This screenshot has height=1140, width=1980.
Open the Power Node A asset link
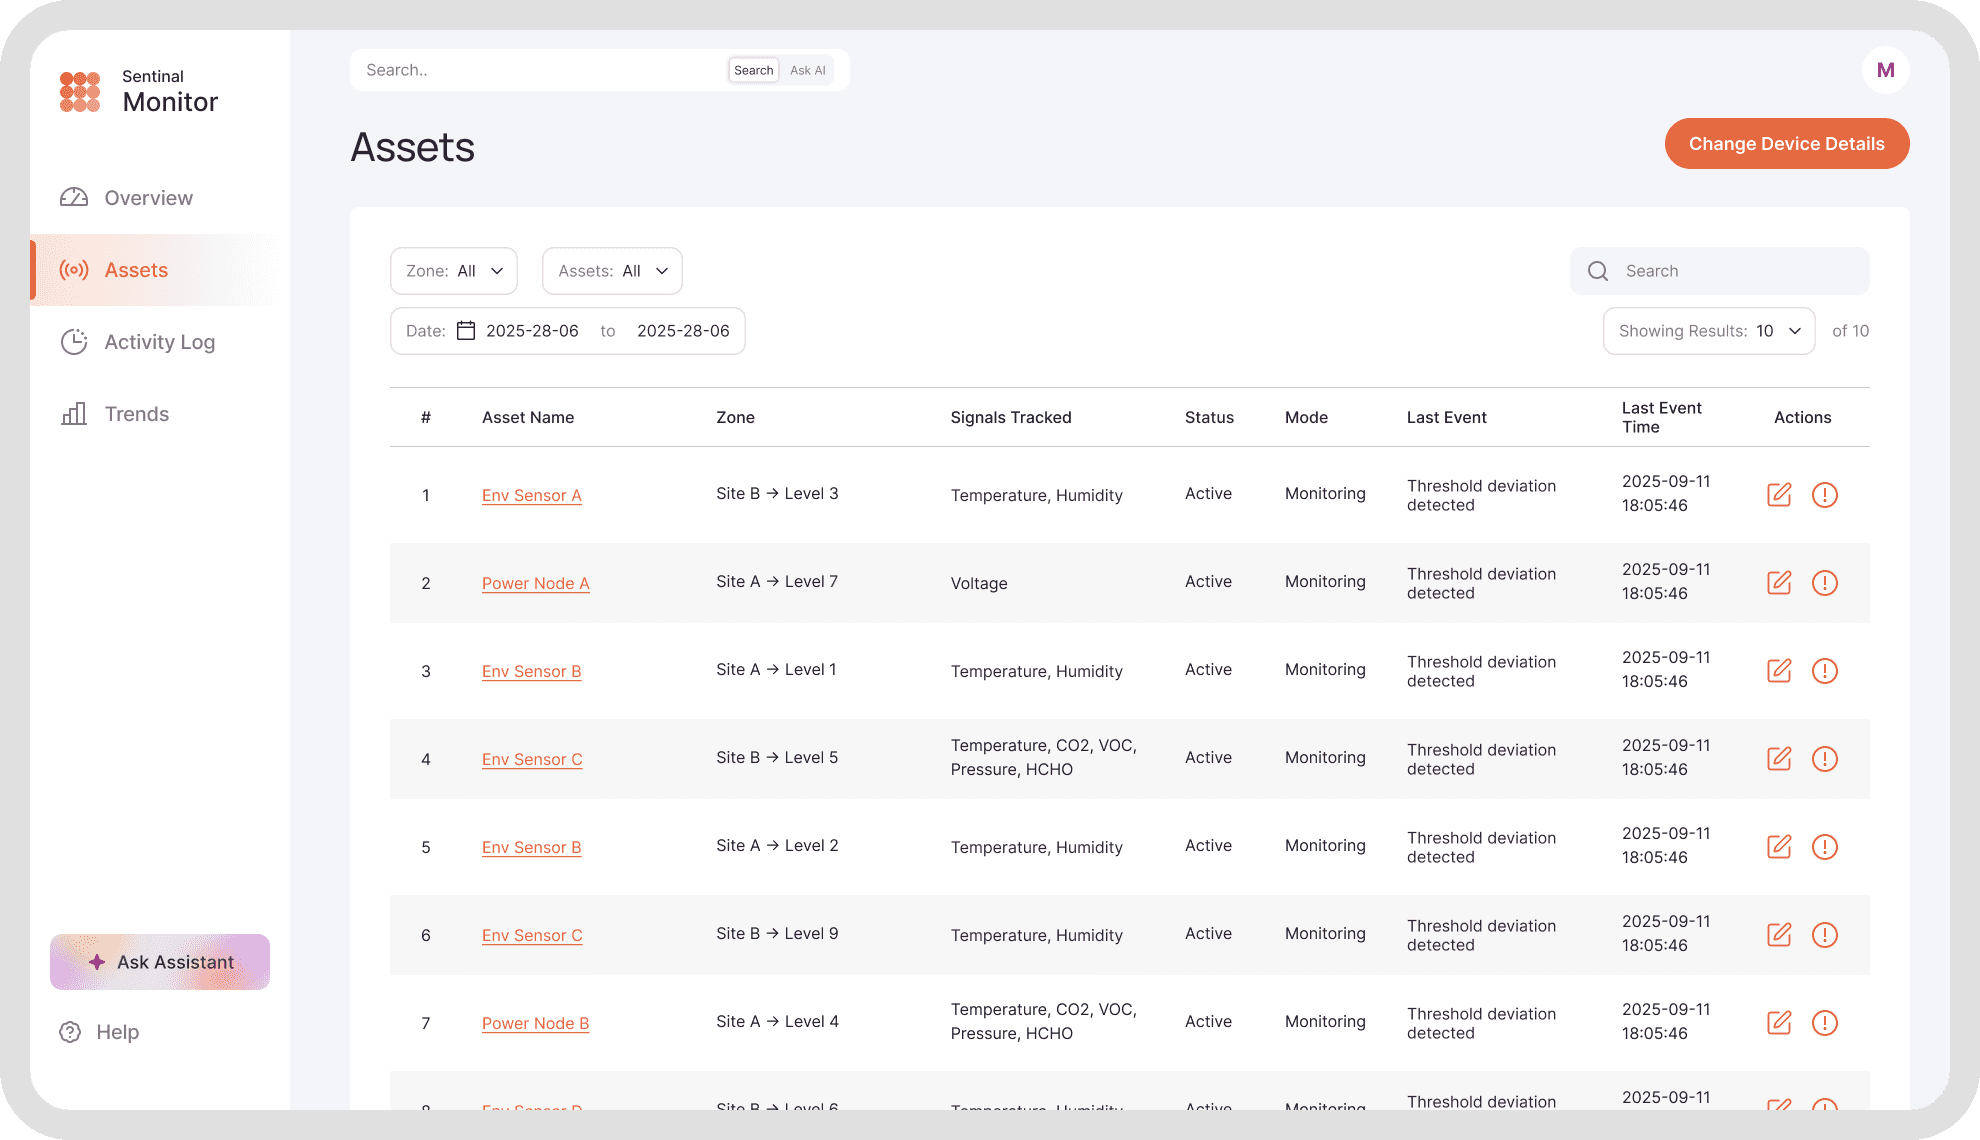coord(535,583)
